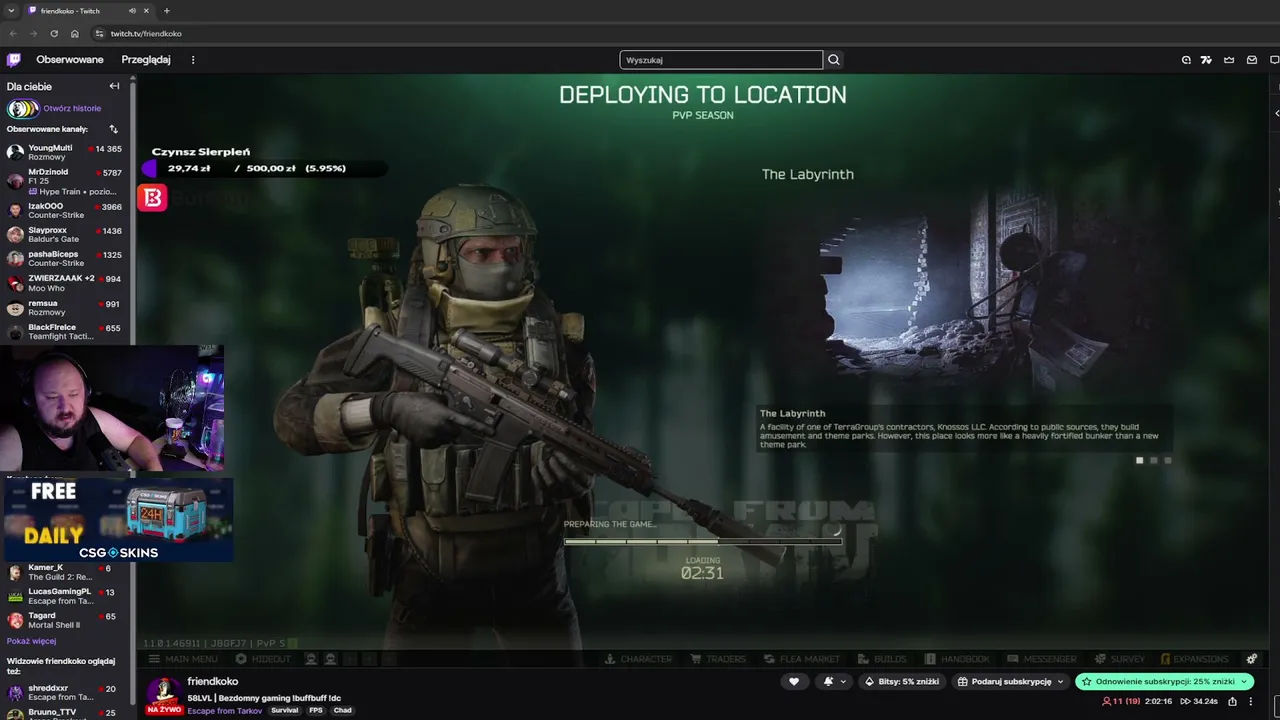Click the FPS tag

click(x=316, y=711)
